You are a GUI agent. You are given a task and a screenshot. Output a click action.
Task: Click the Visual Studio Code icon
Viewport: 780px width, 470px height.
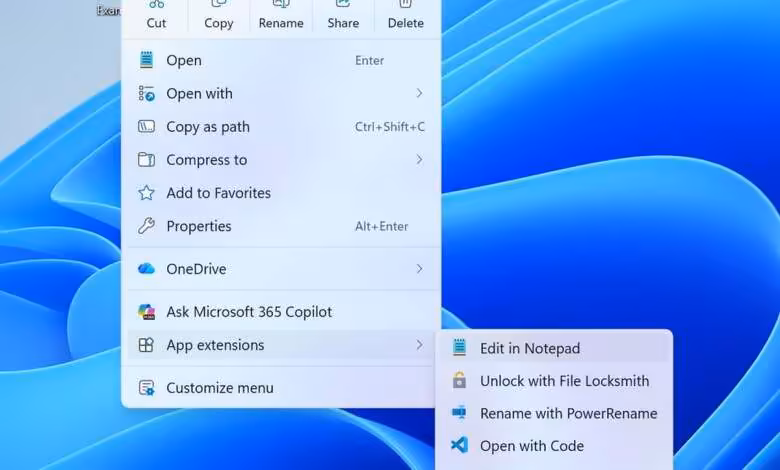pos(459,445)
